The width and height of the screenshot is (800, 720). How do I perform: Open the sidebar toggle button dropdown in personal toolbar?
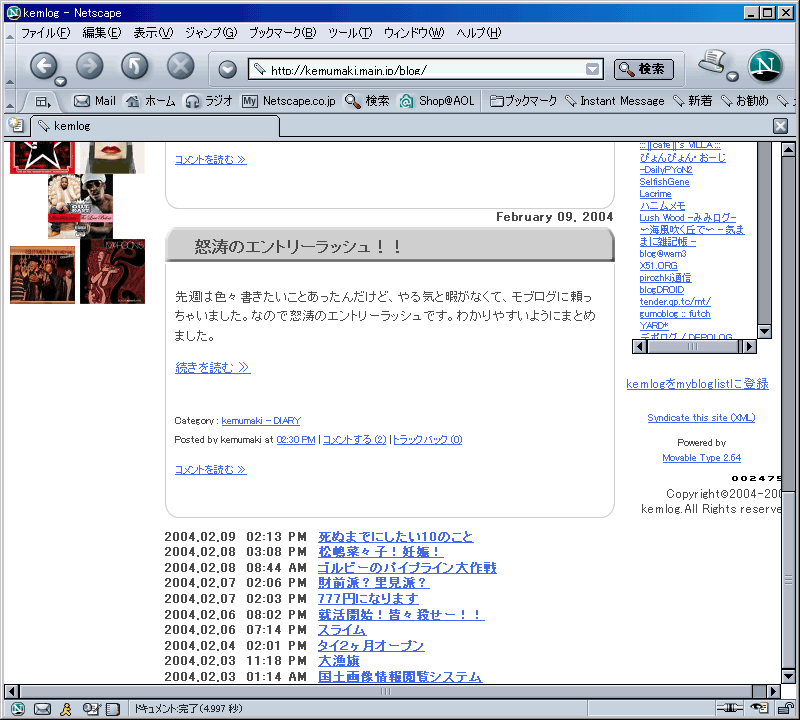[x=43, y=102]
